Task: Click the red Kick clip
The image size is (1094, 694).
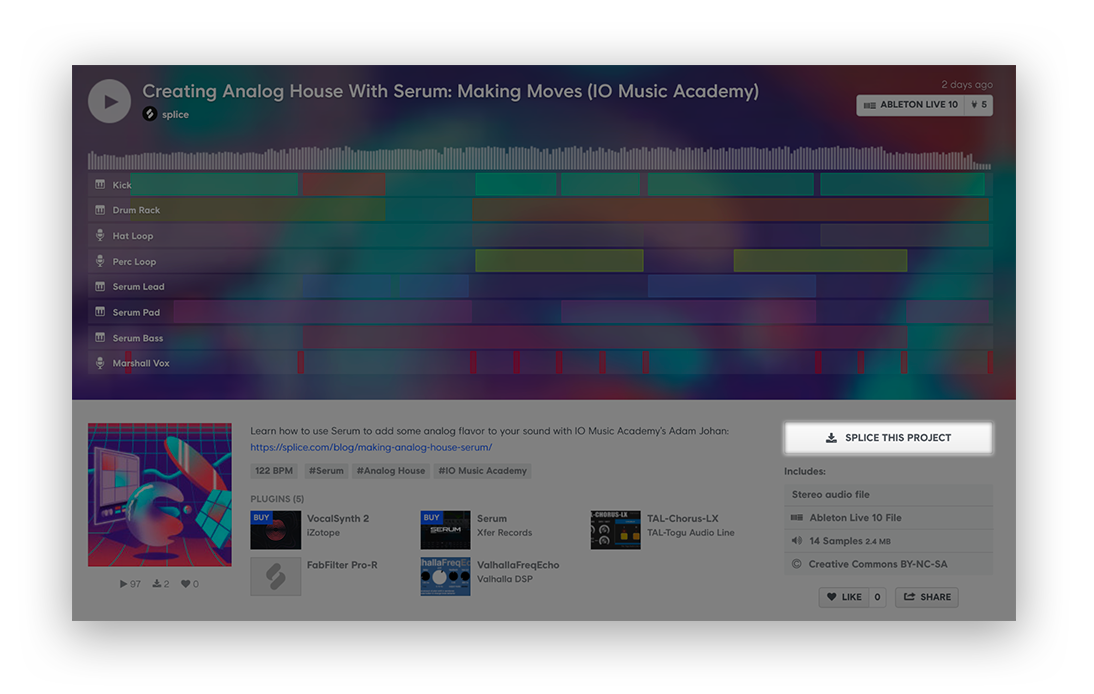Action: coord(343,184)
